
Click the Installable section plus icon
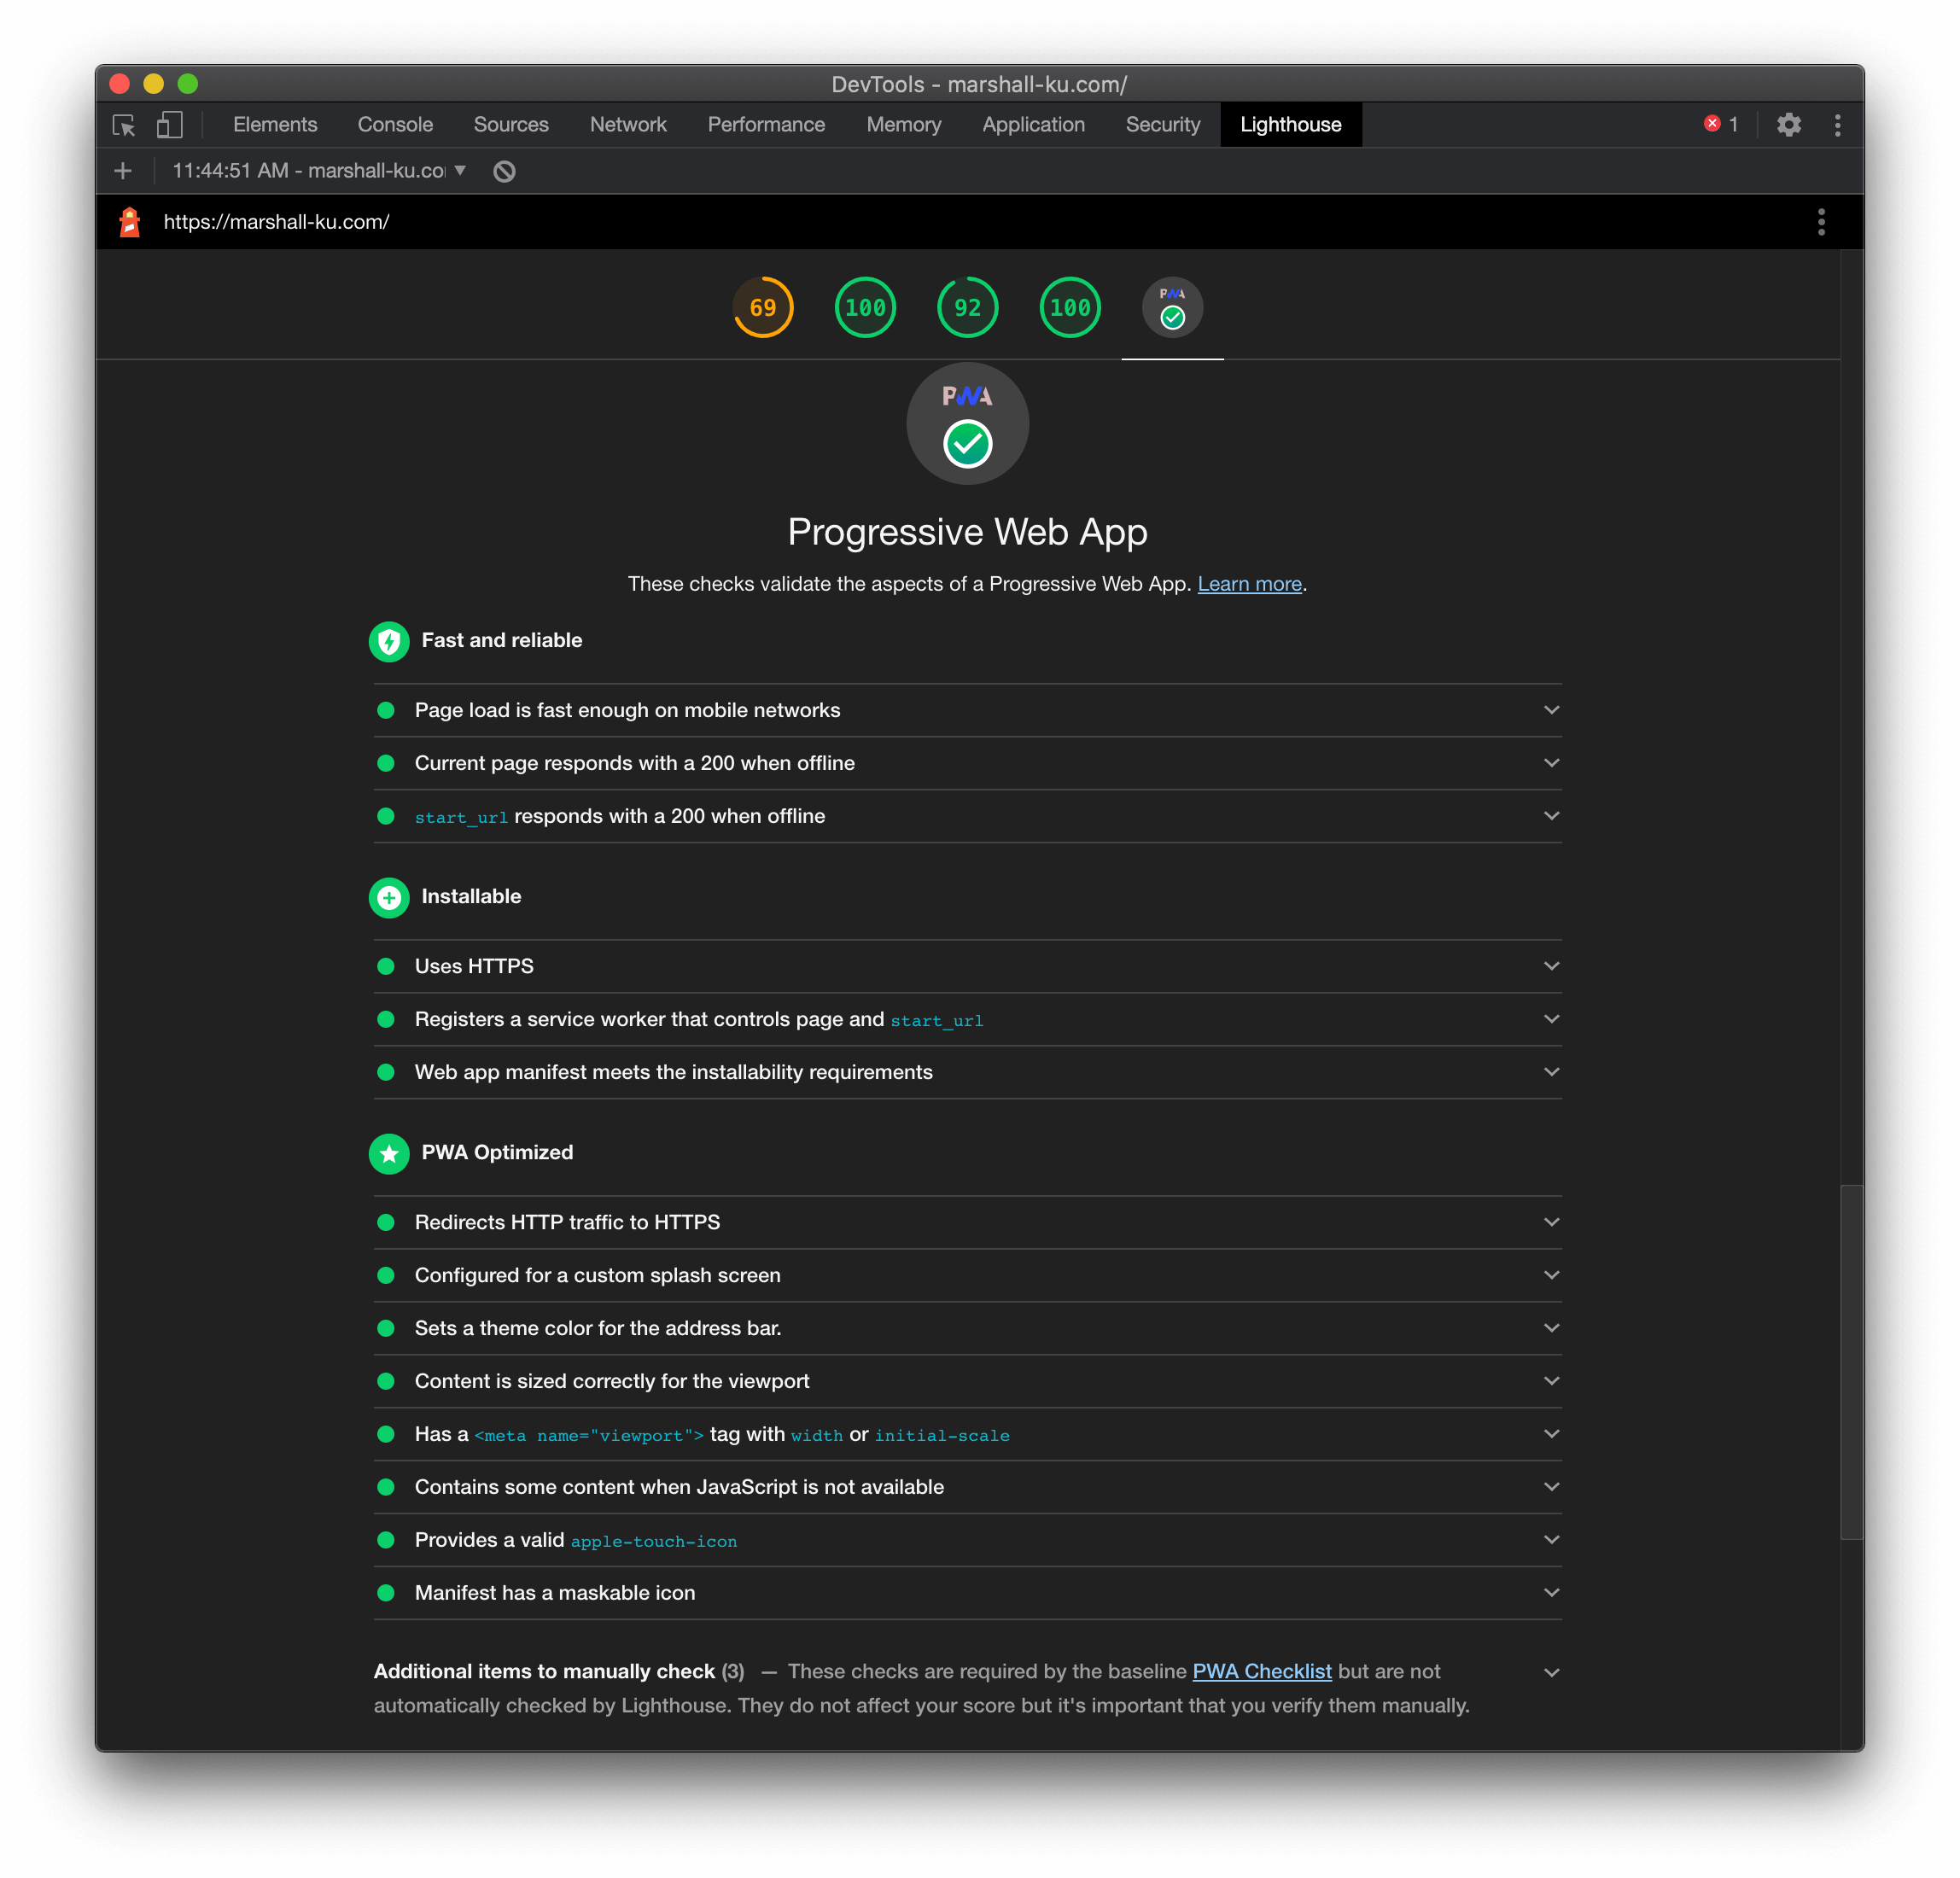[387, 896]
